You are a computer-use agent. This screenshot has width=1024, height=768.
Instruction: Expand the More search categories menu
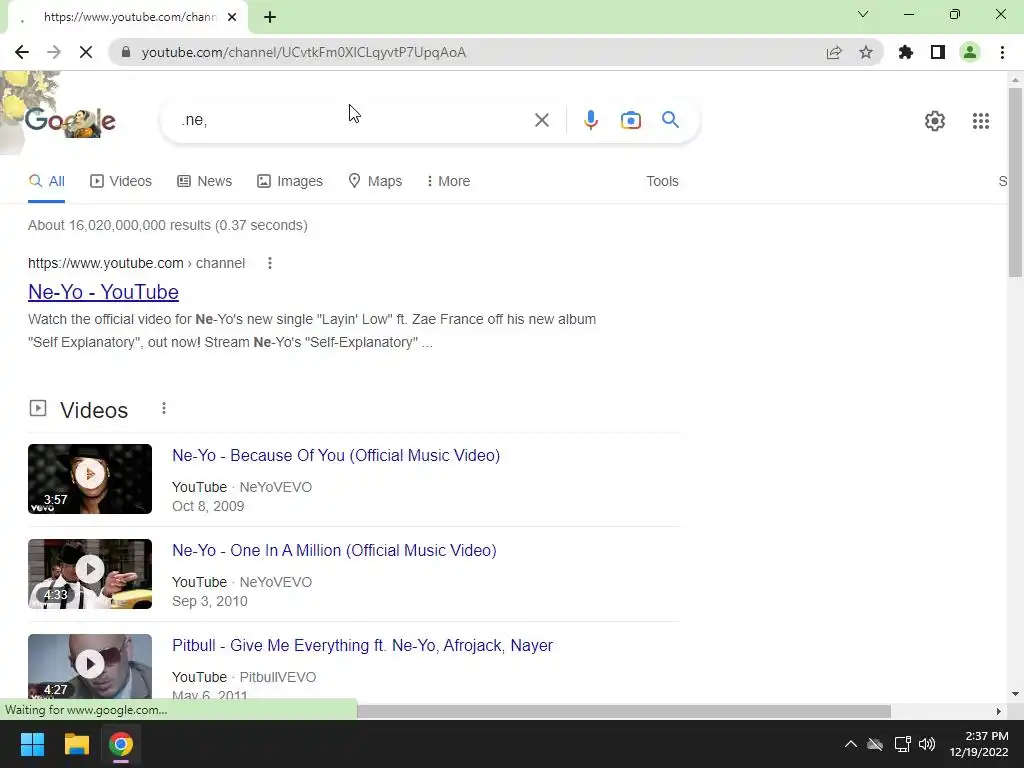(448, 181)
